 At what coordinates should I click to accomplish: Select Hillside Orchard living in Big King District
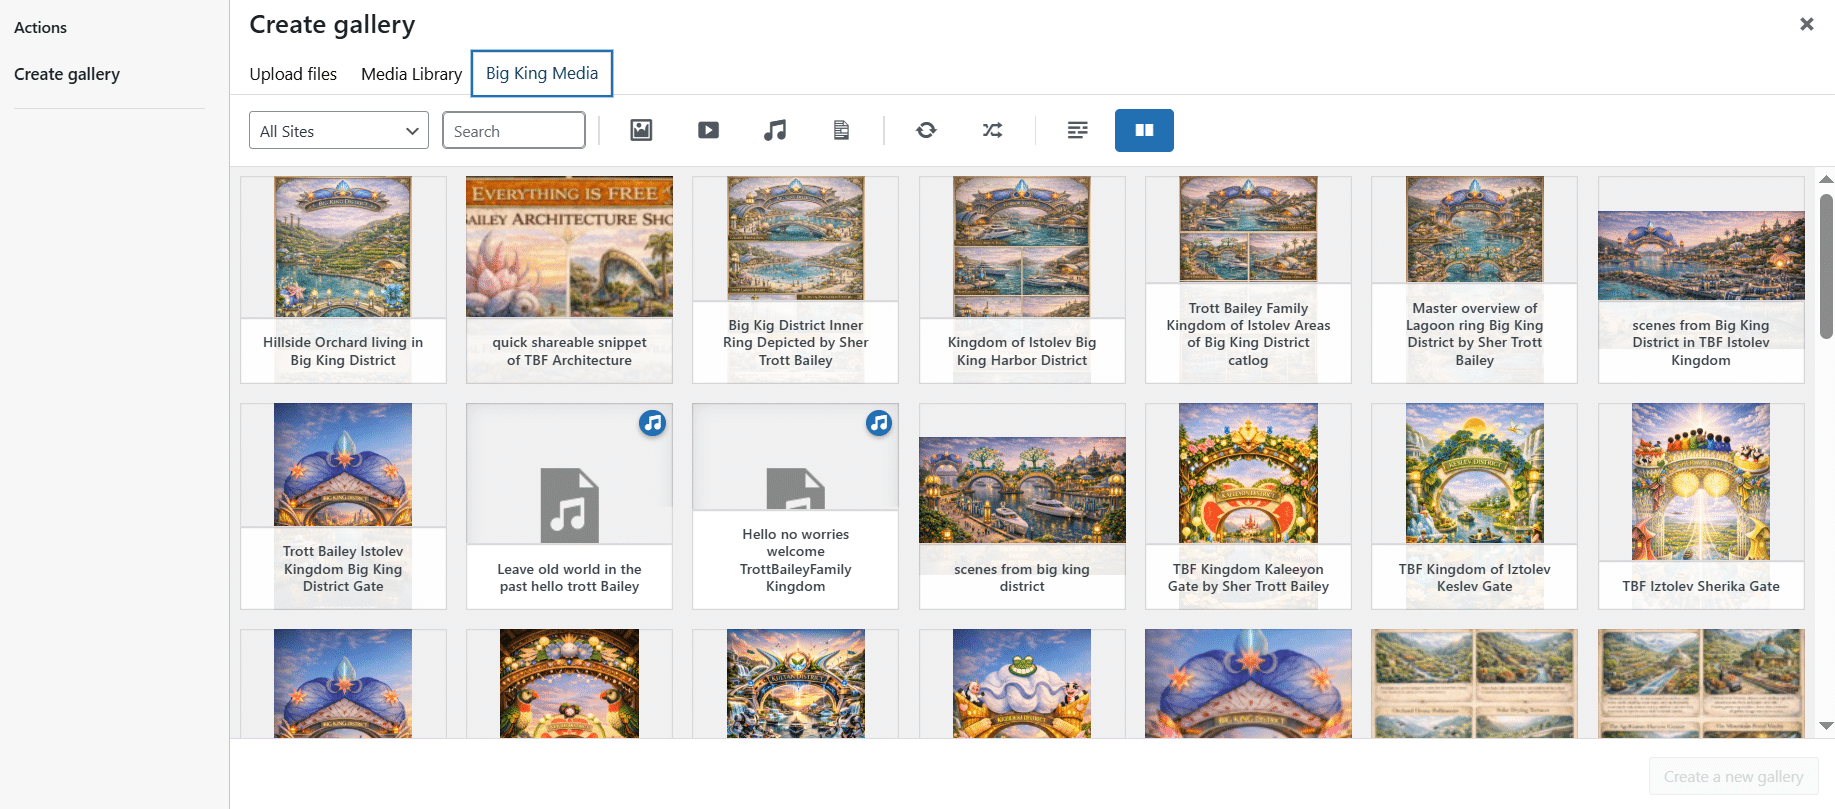[343, 280]
